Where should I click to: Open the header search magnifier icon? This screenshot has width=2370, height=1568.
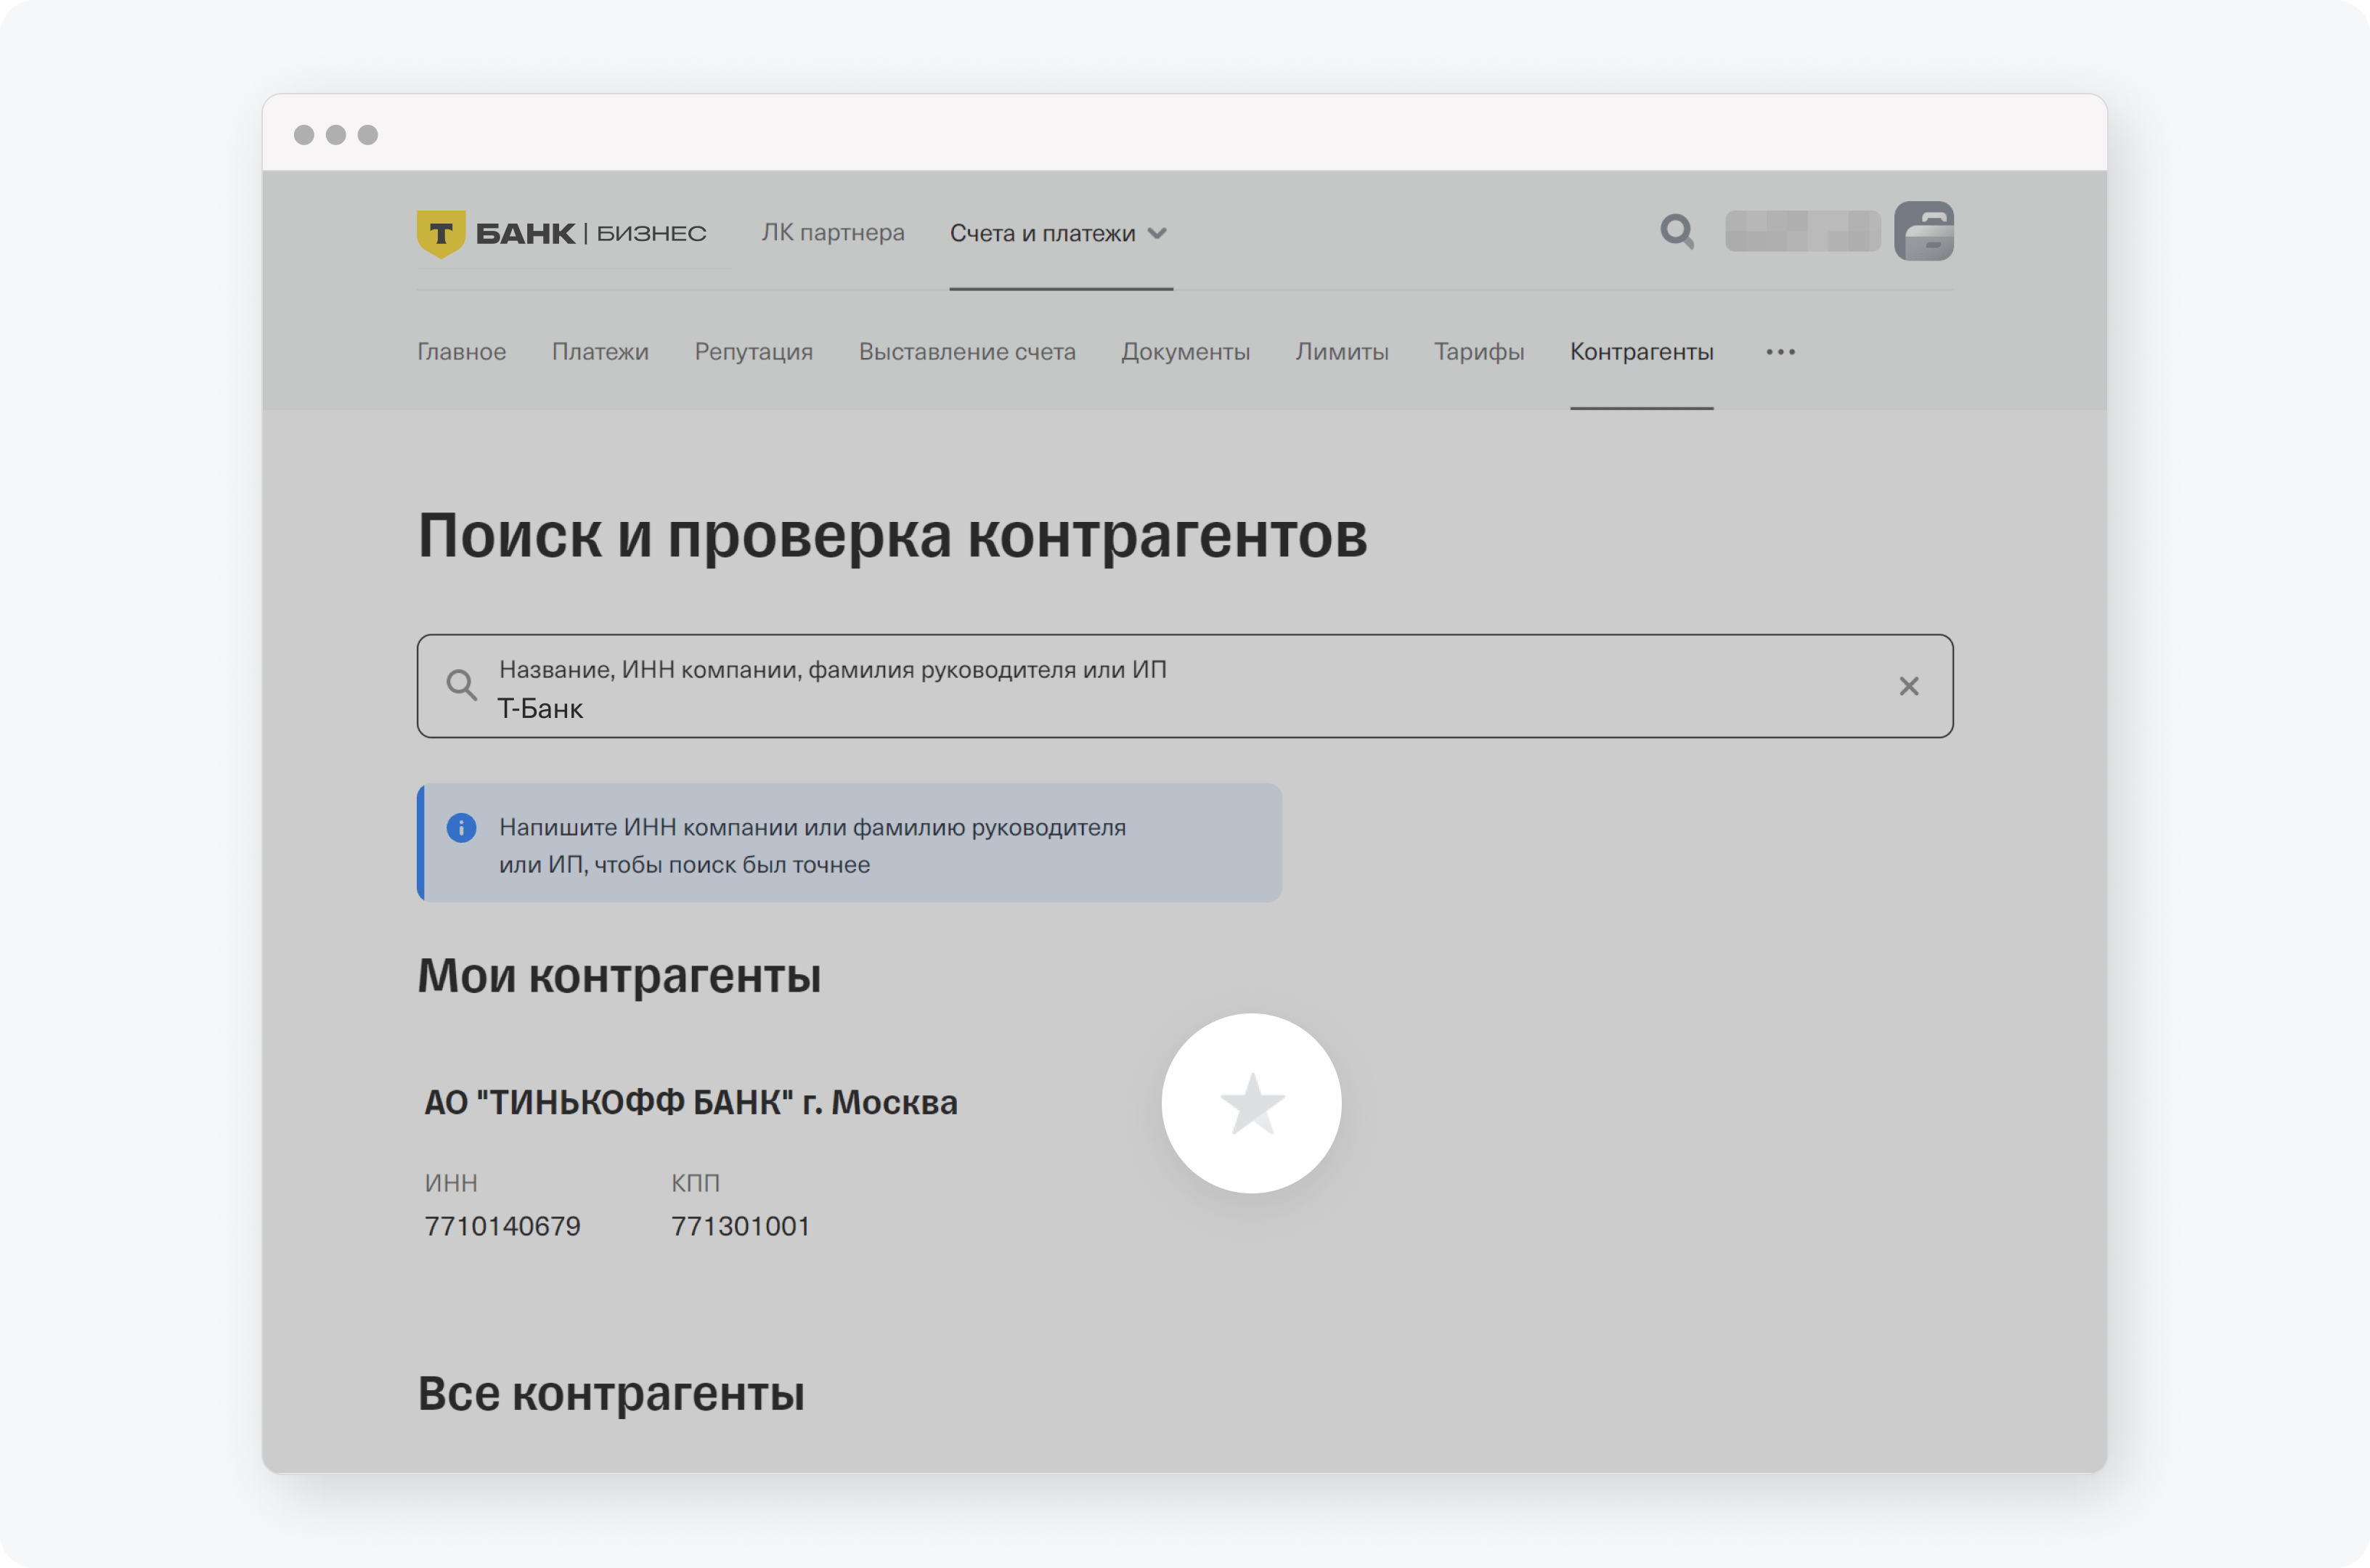point(1677,232)
